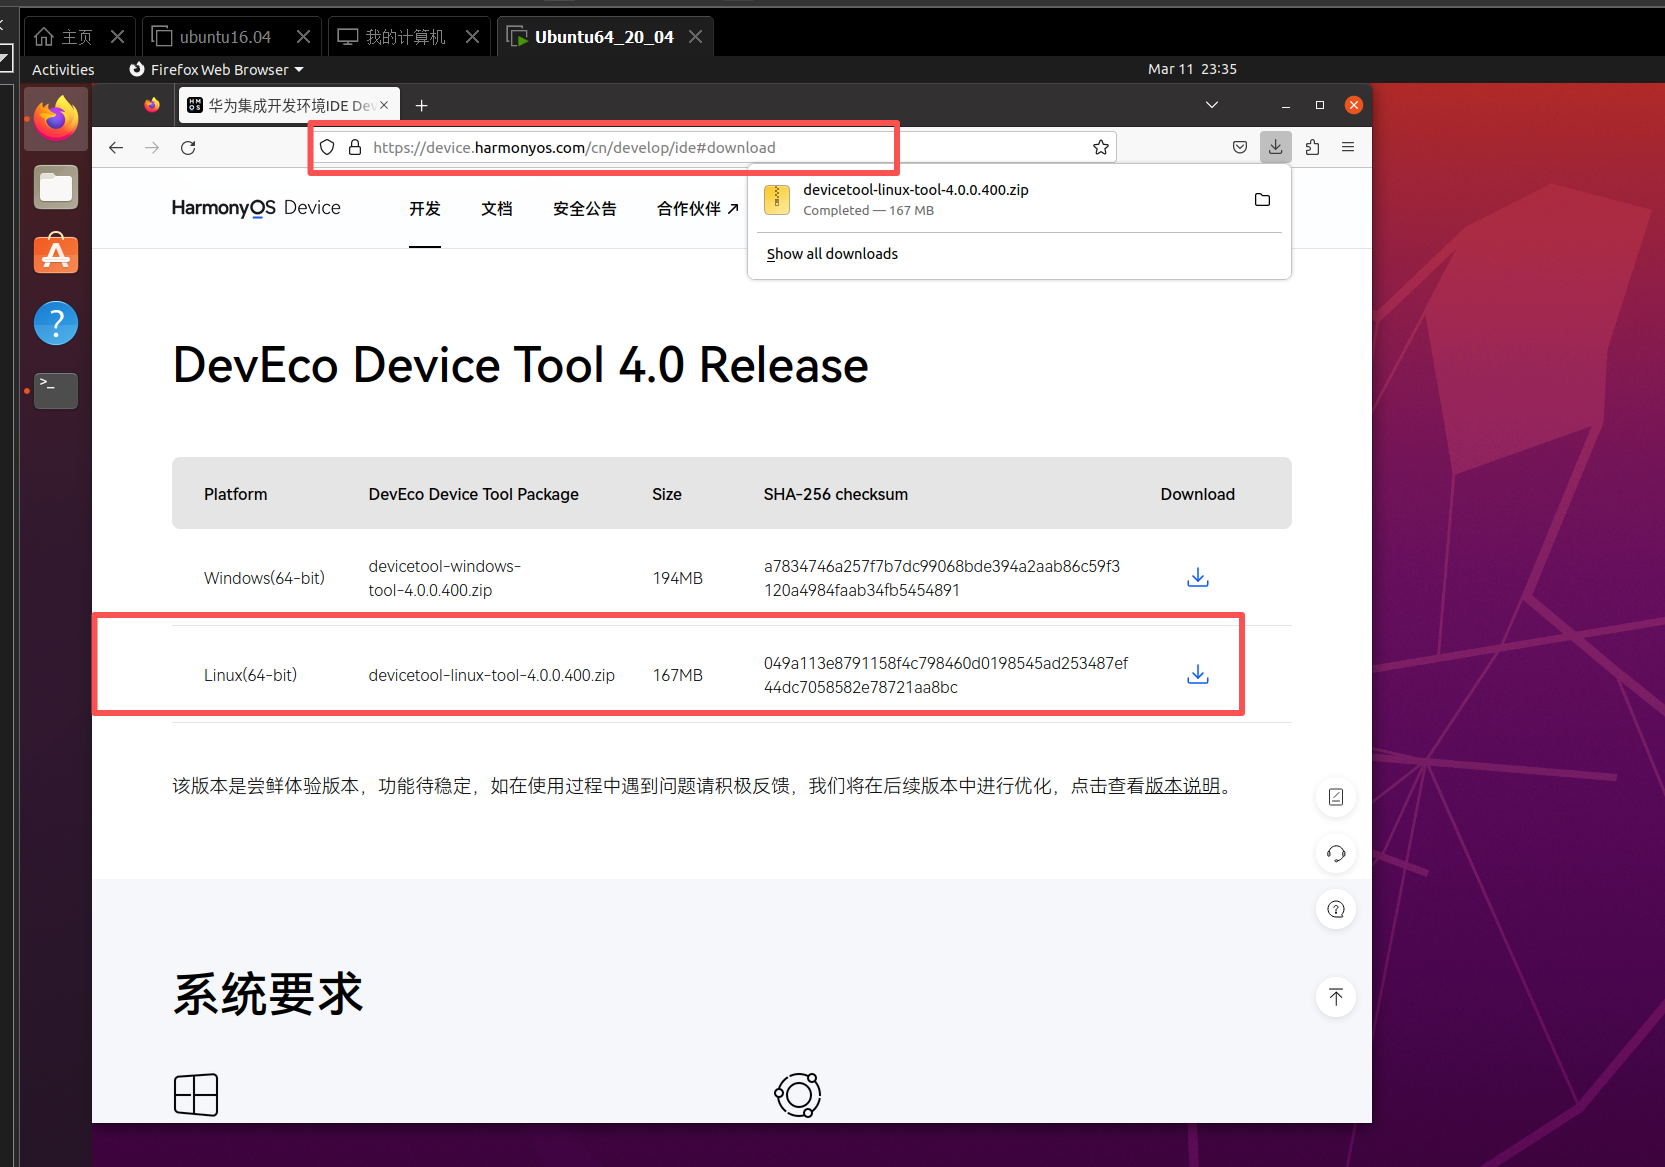Image resolution: width=1665 pixels, height=1167 pixels.
Task: Click the DevEco Device Tool 4.0 Release heading
Action: [x=521, y=365]
